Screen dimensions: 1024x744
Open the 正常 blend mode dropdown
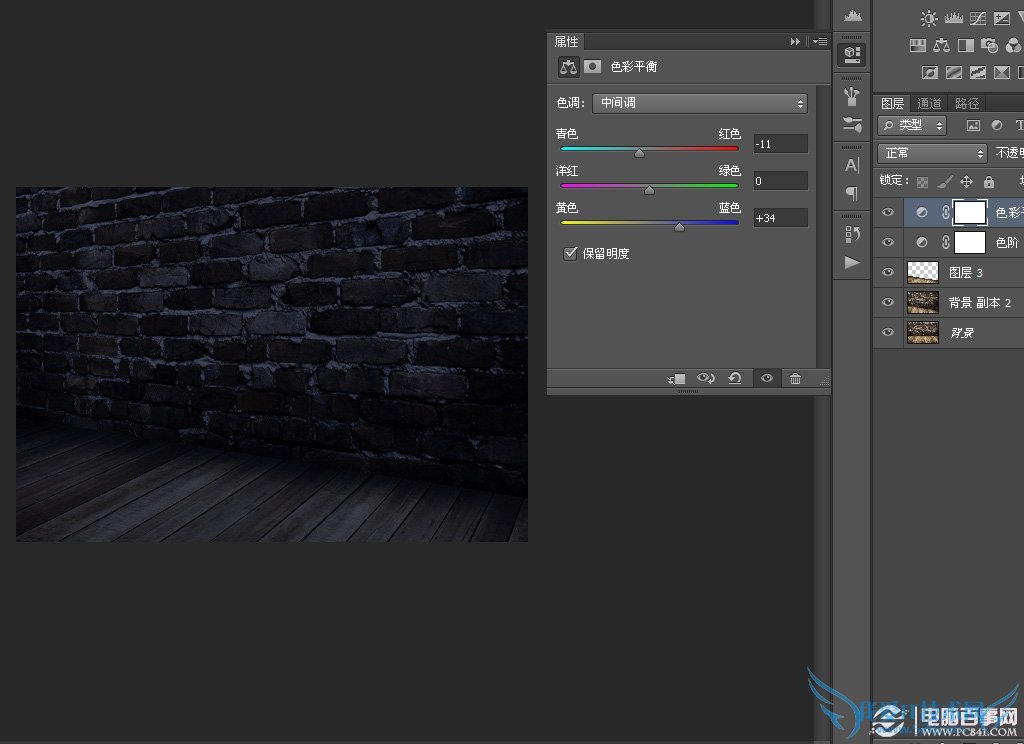click(x=932, y=153)
